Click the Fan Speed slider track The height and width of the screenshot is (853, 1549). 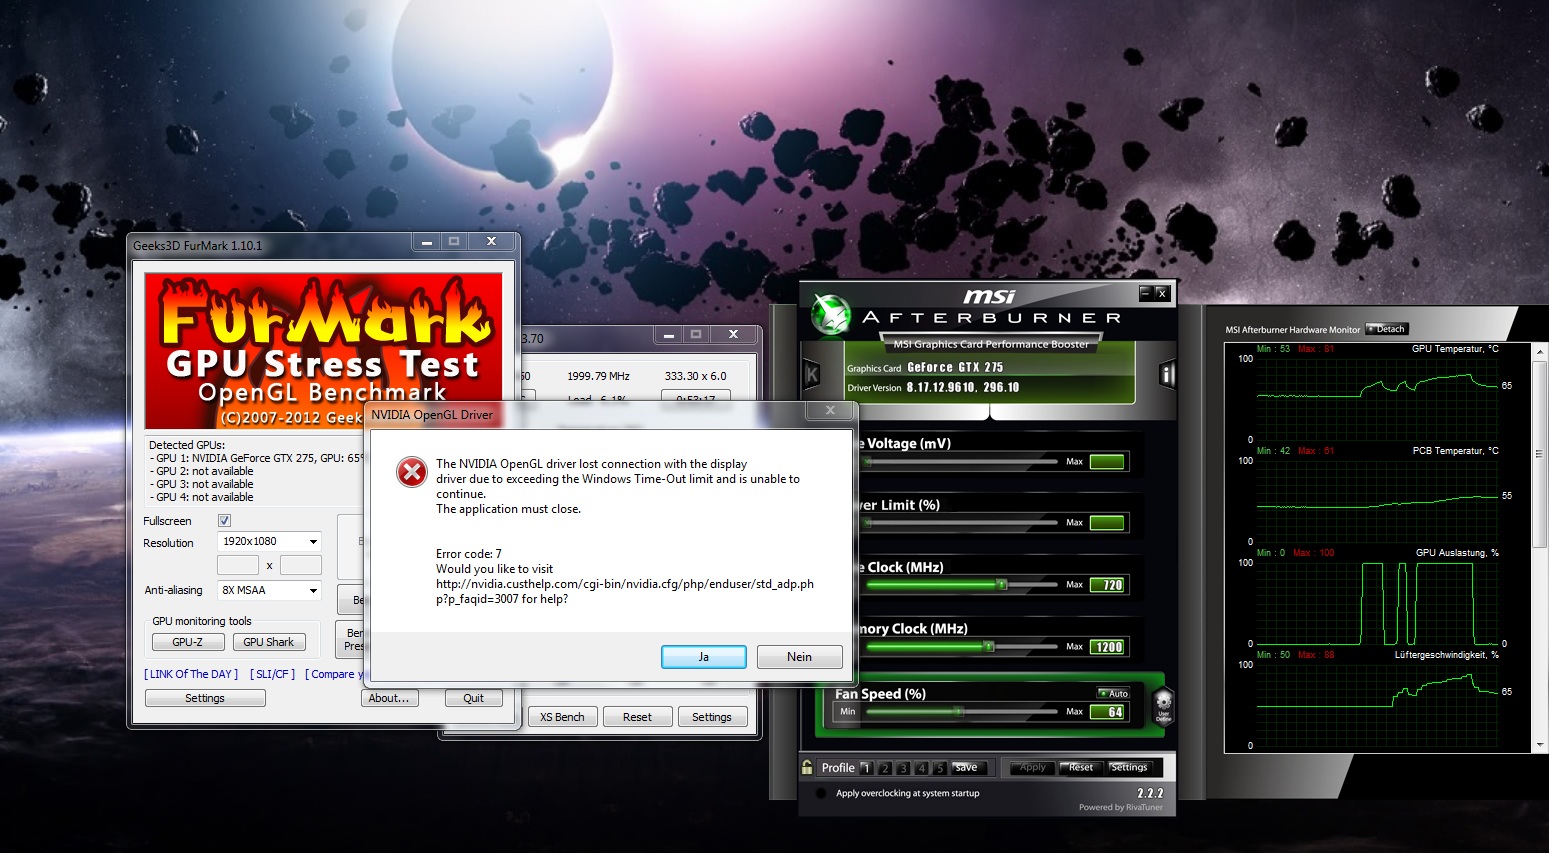(x=961, y=712)
